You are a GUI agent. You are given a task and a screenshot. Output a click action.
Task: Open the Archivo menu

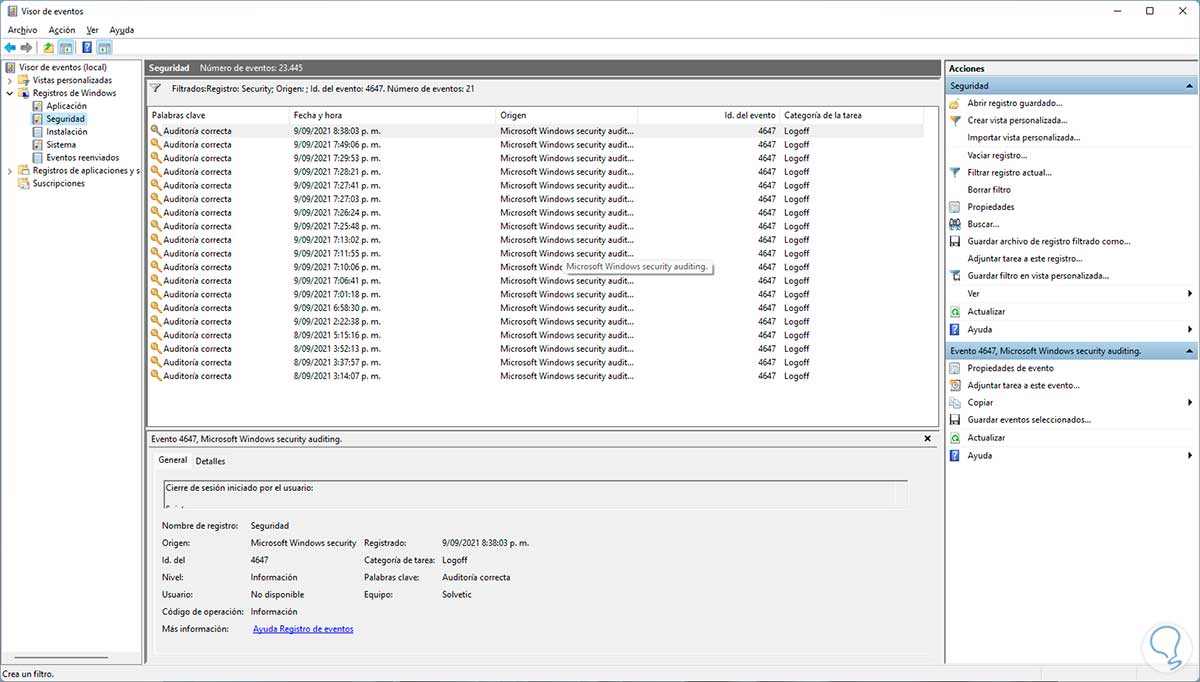pos(22,30)
